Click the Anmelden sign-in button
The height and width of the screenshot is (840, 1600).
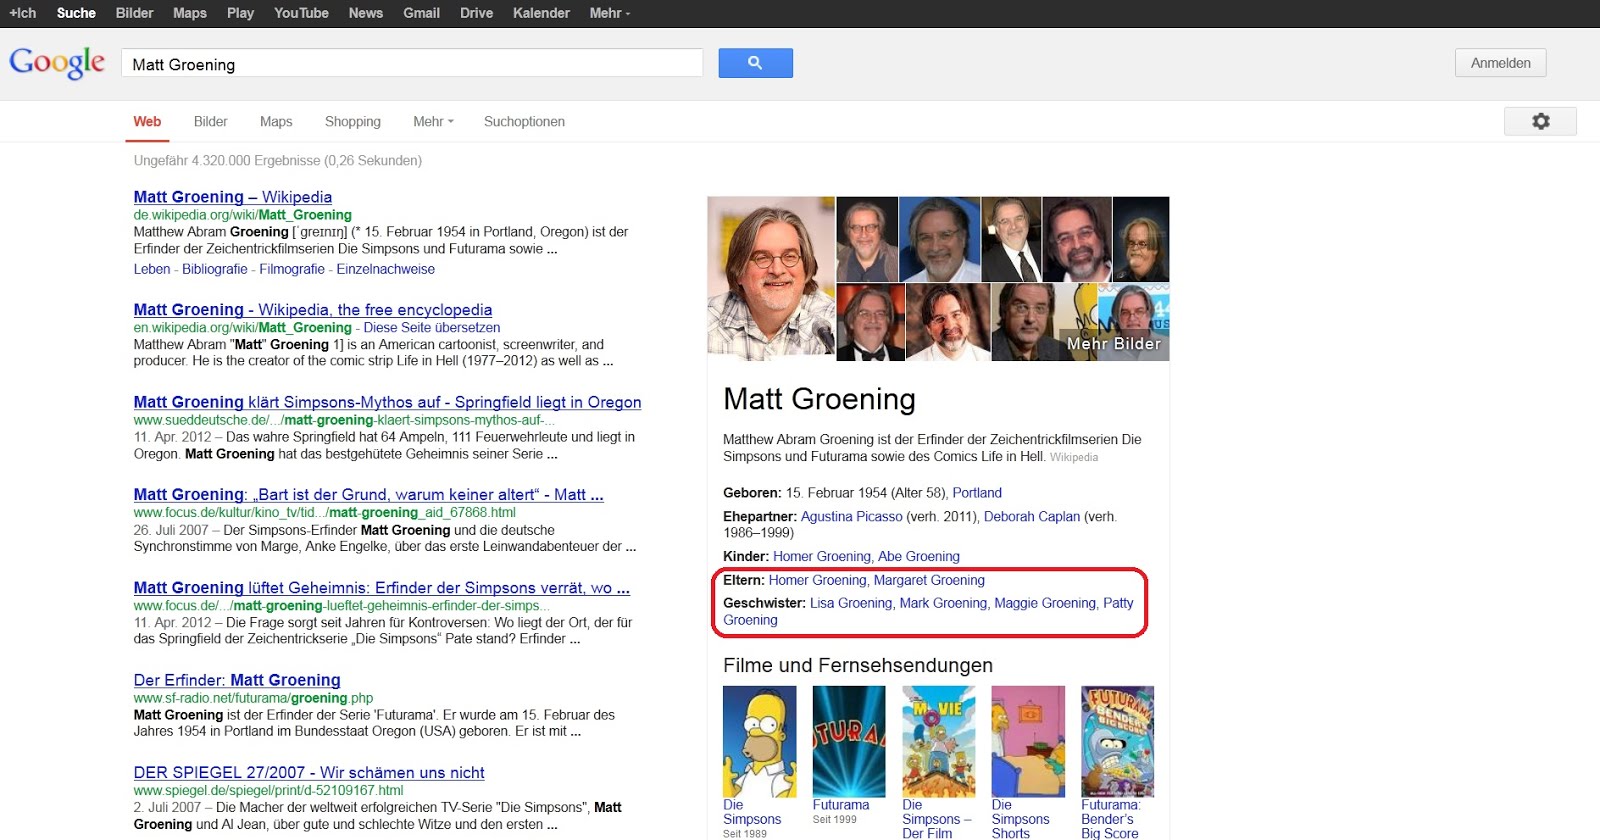[x=1500, y=63]
